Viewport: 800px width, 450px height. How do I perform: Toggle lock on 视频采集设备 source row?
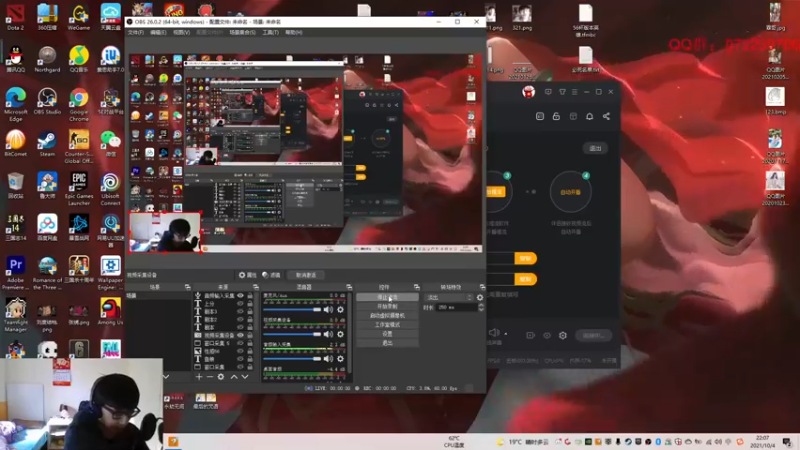pos(250,335)
